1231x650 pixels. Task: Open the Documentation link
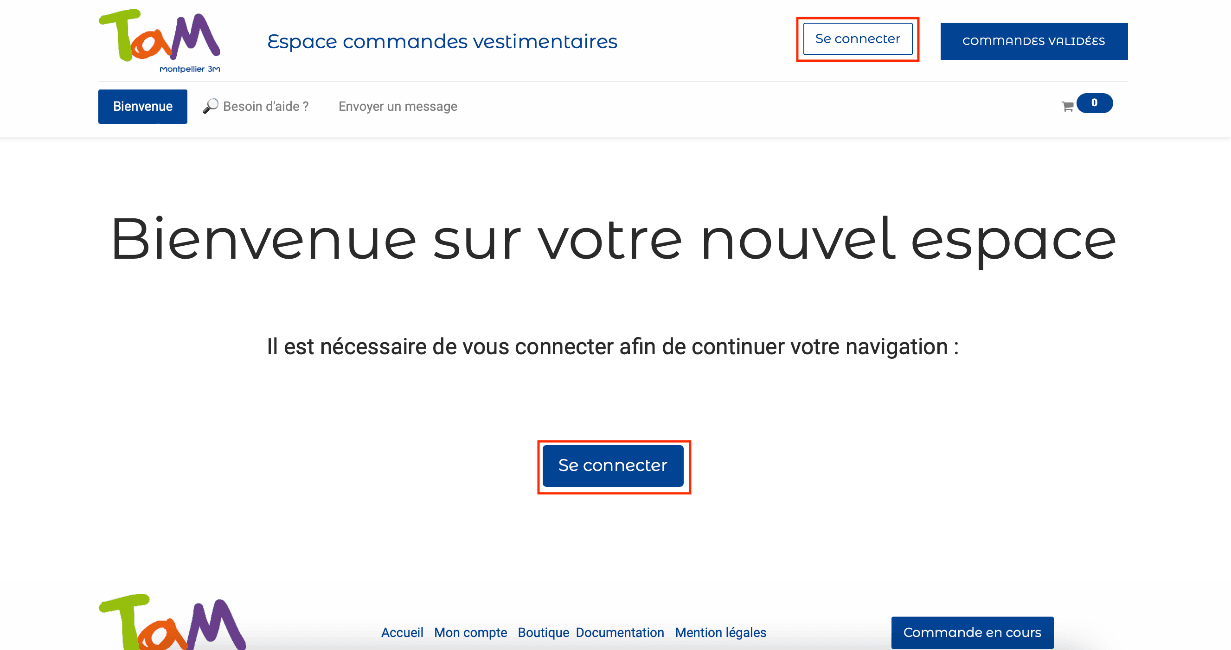click(x=620, y=632)
